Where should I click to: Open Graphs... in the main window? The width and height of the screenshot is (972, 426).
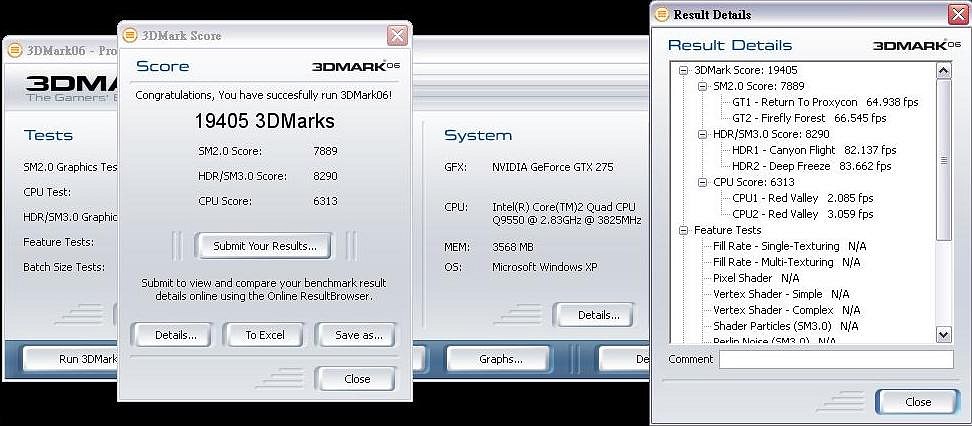pos(500,359)
